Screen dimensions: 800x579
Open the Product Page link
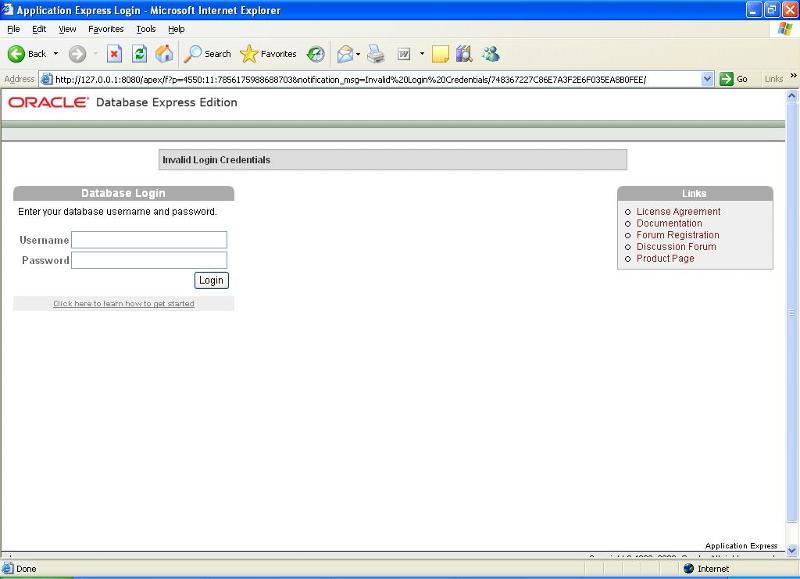(665, 259)
